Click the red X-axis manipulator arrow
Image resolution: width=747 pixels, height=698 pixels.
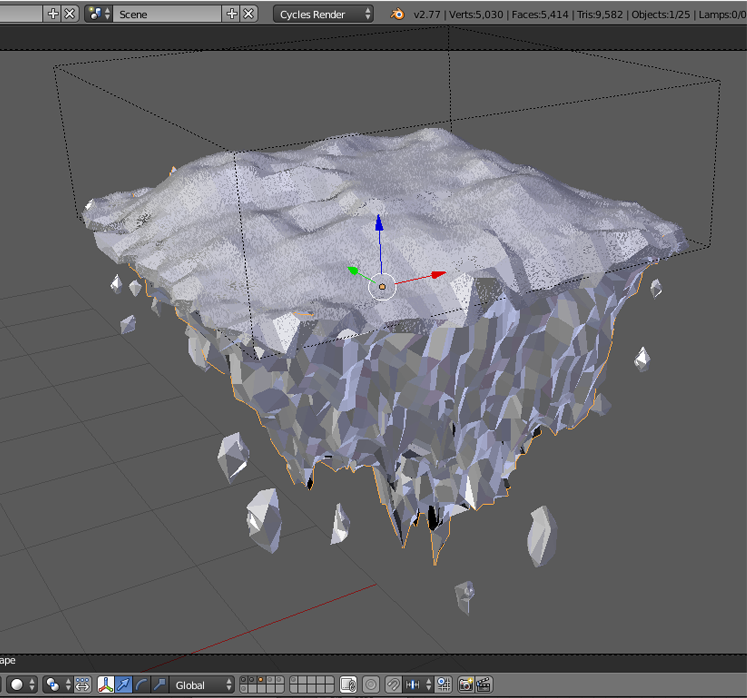pyautogui.click(x=439, y=274)
